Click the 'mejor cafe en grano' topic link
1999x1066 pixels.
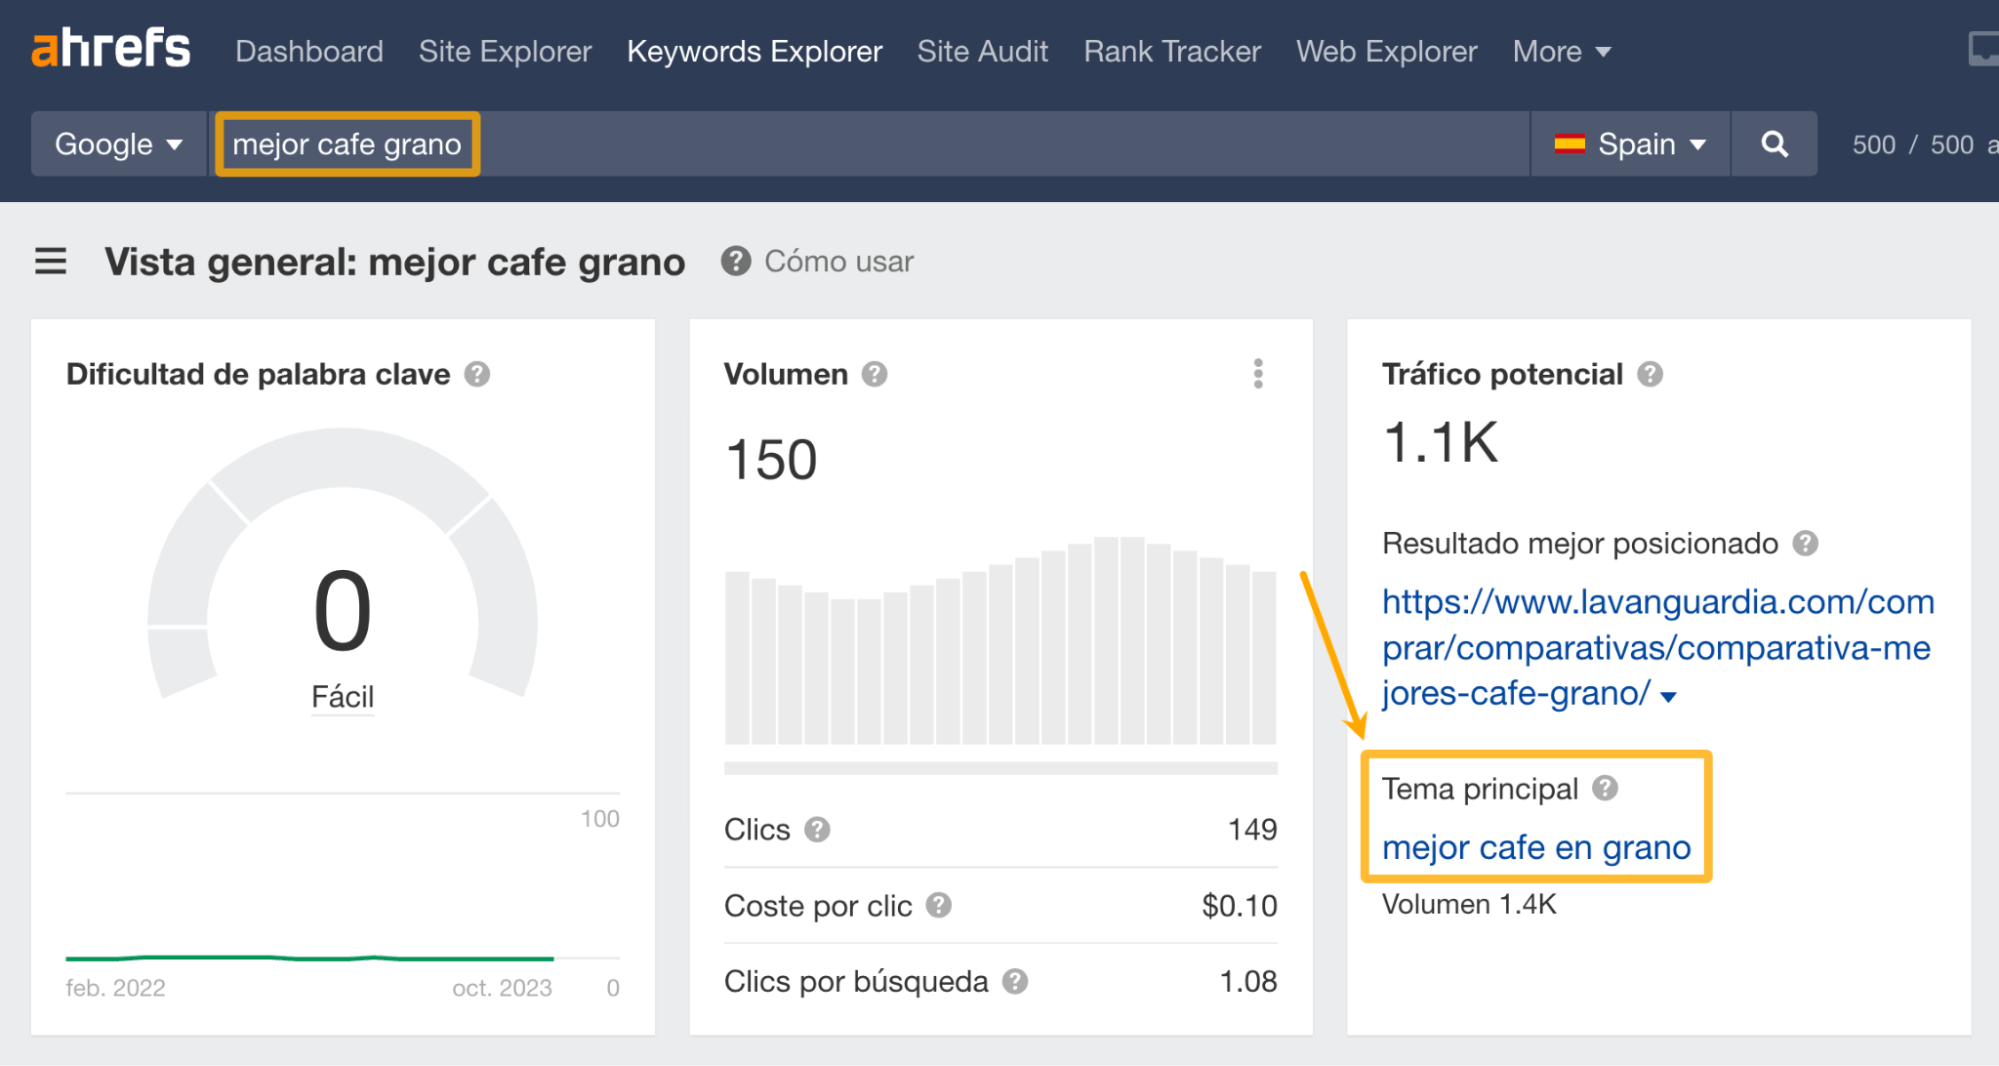point(1536,848)
